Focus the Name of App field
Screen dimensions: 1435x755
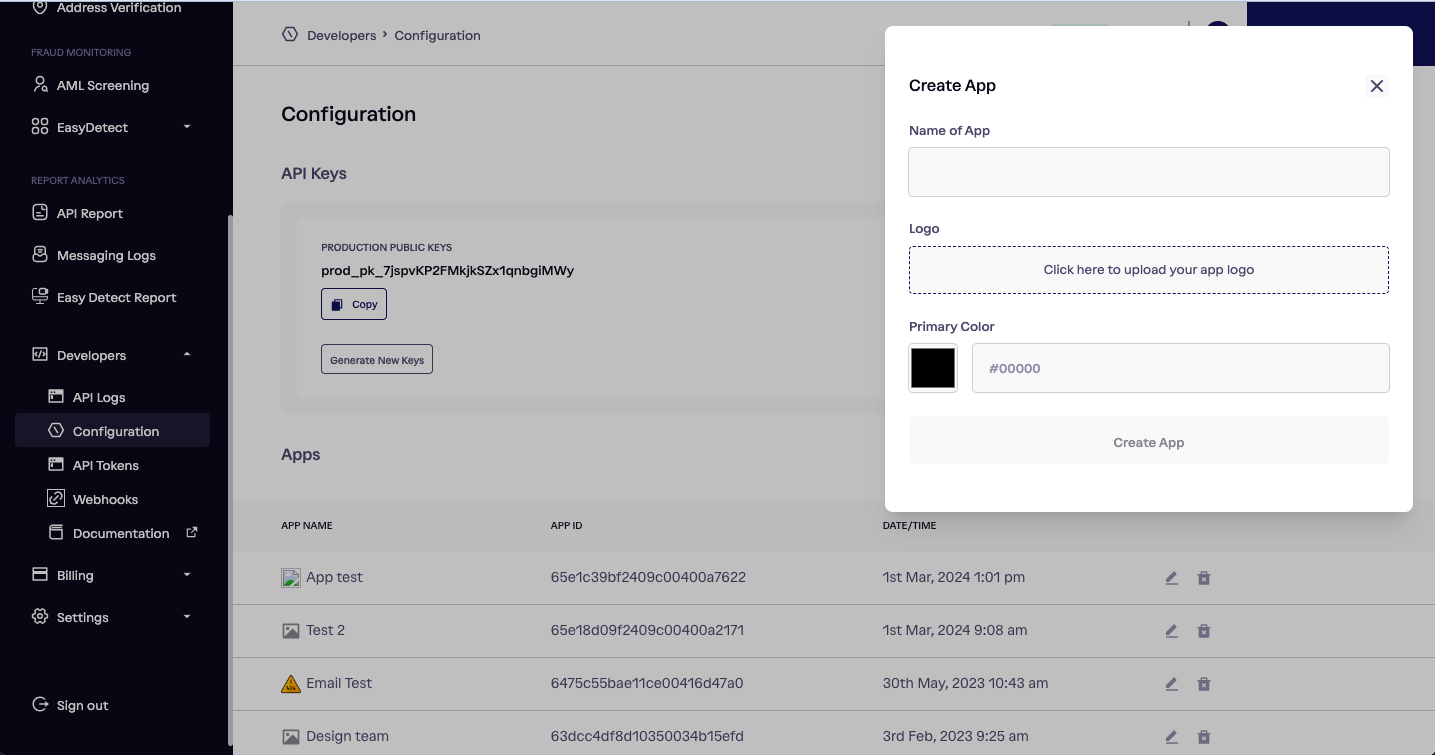click(1149, 172)
